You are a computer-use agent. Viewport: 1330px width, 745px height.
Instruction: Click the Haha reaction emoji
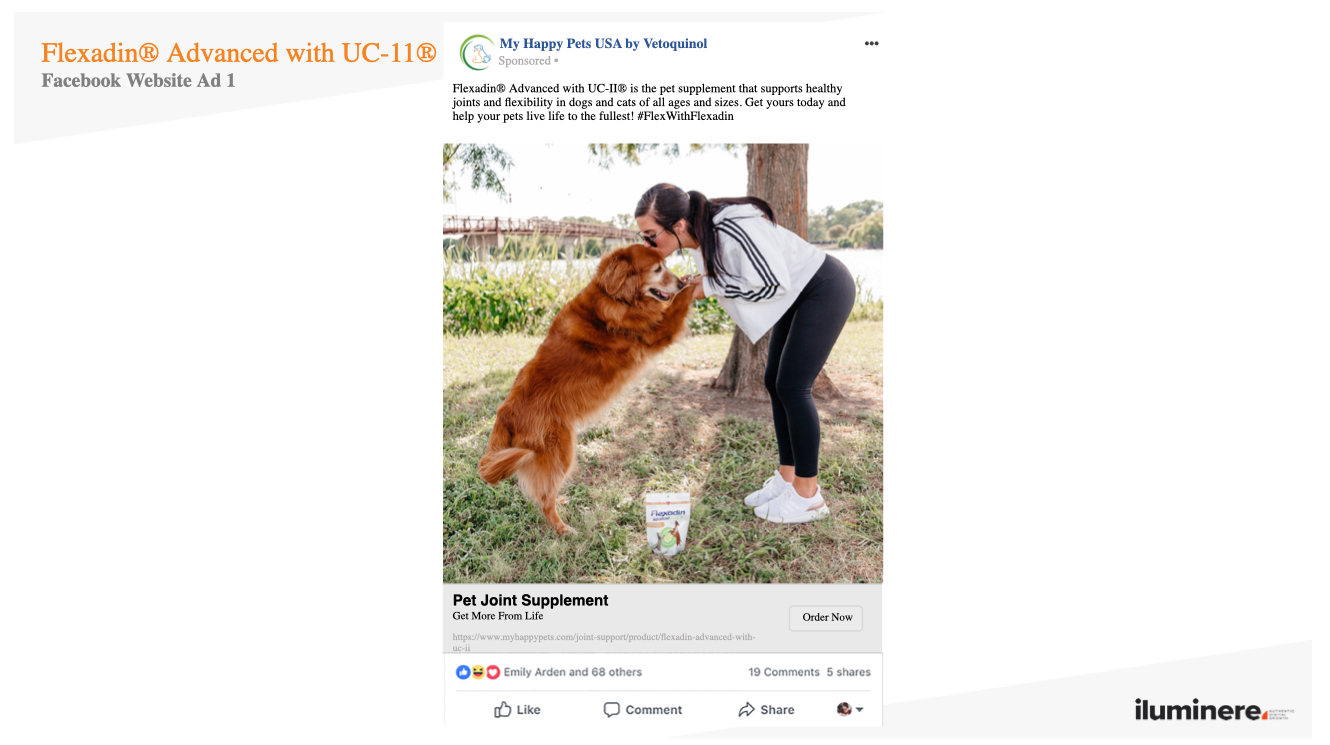point(478,672)
